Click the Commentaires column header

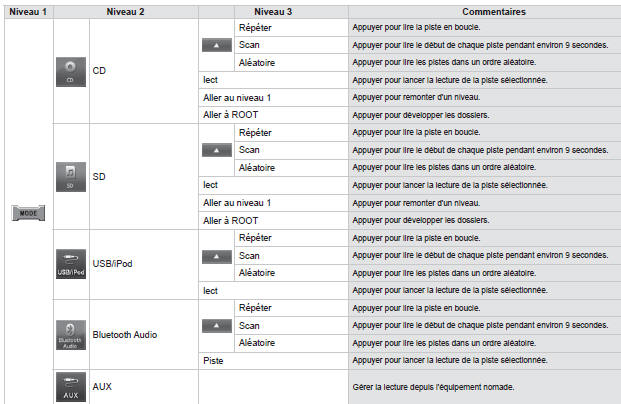pos(494,12)
